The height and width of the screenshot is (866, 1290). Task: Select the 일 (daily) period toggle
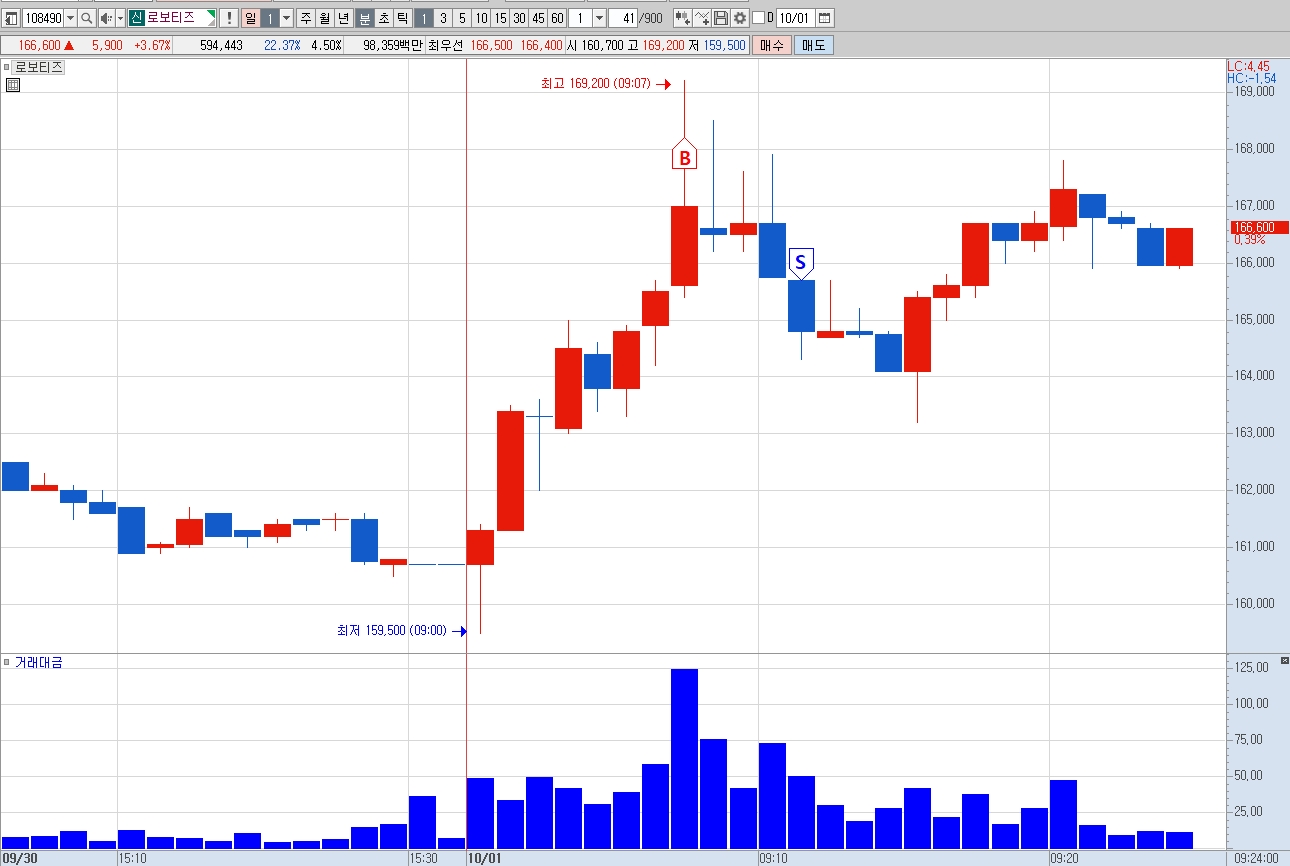pos(250,18)
